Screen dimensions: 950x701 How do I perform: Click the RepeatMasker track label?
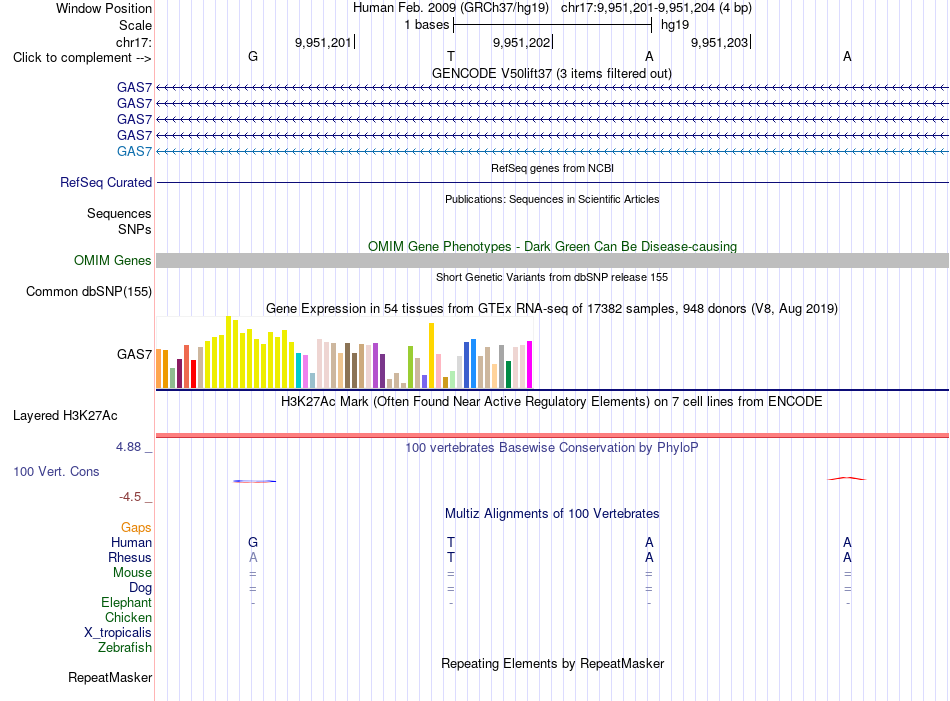(110, 677)
